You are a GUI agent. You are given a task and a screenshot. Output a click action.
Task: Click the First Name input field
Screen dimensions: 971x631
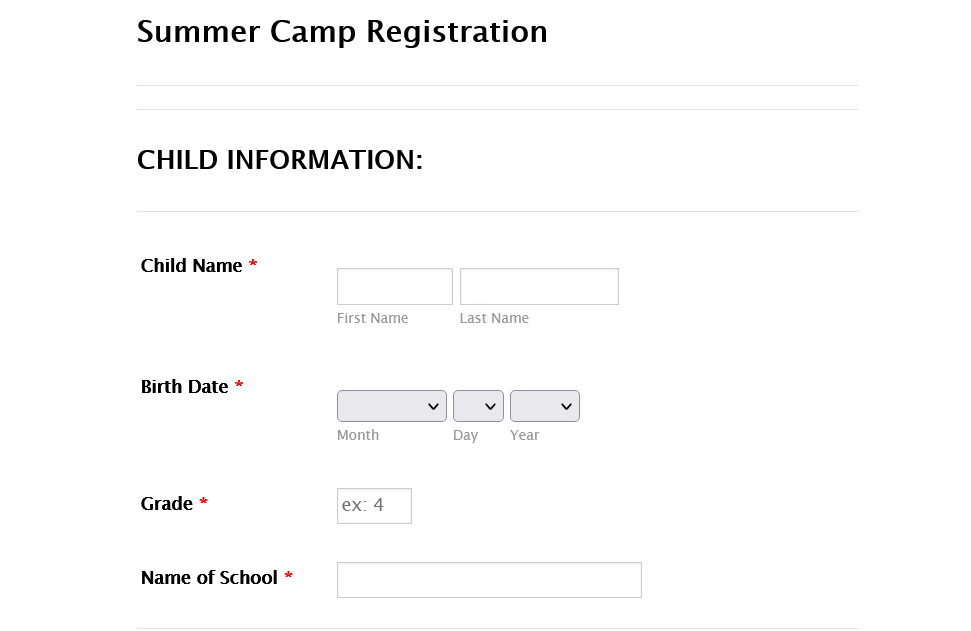point(394,286)
